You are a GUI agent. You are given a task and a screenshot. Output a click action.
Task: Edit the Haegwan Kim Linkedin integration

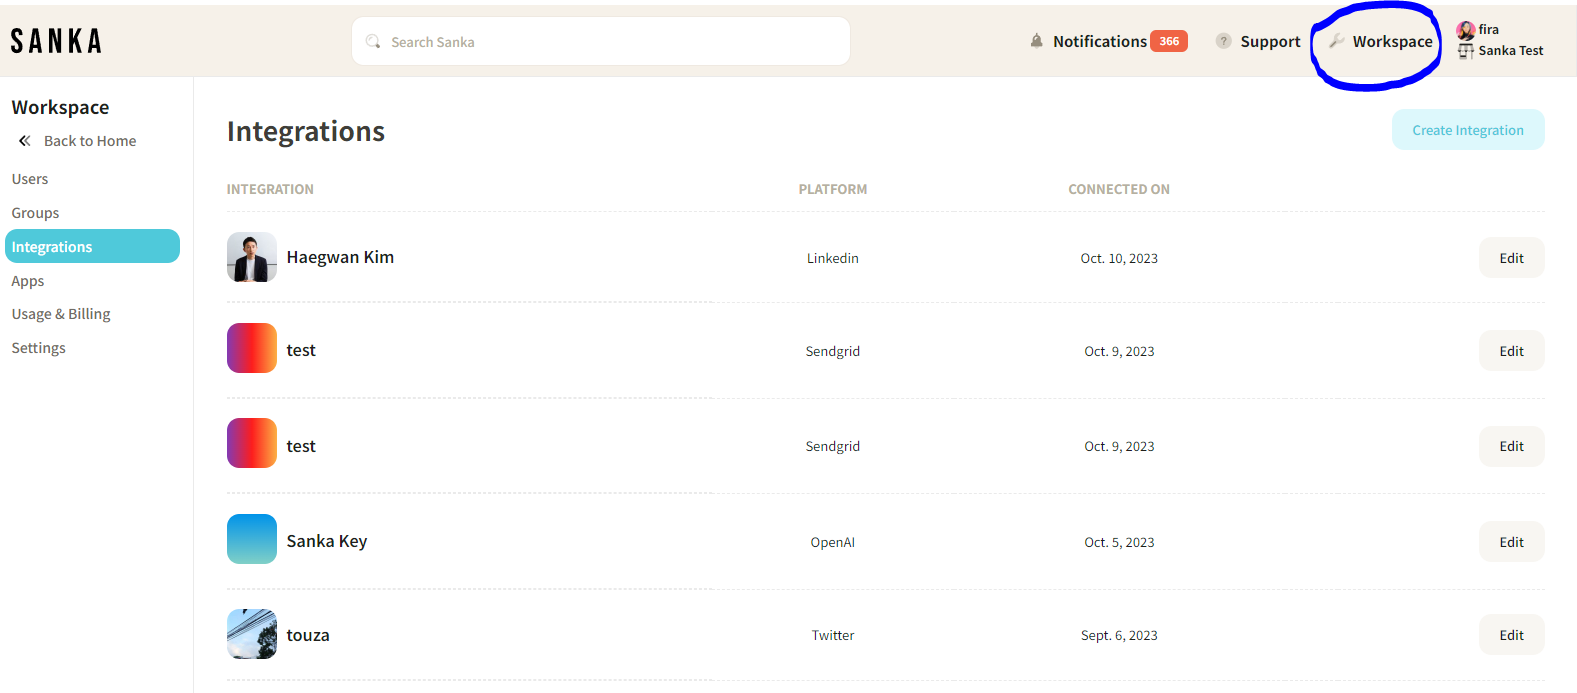(1511, 258)
